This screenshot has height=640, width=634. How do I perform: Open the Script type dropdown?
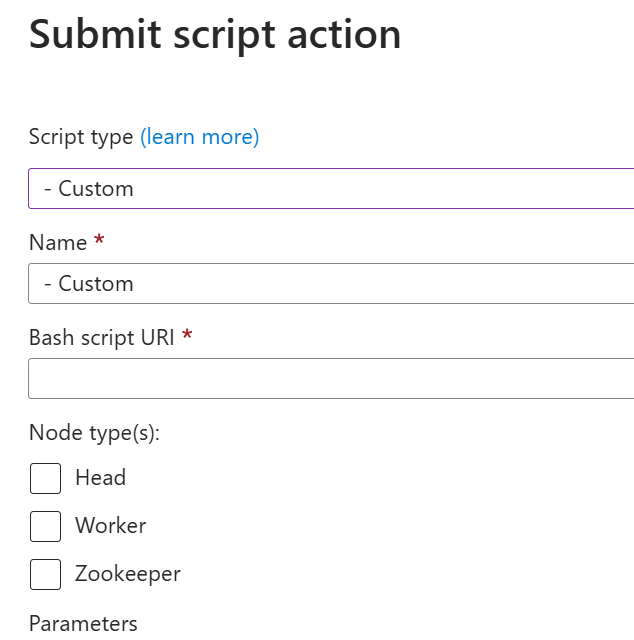click(x=330, y=188)
